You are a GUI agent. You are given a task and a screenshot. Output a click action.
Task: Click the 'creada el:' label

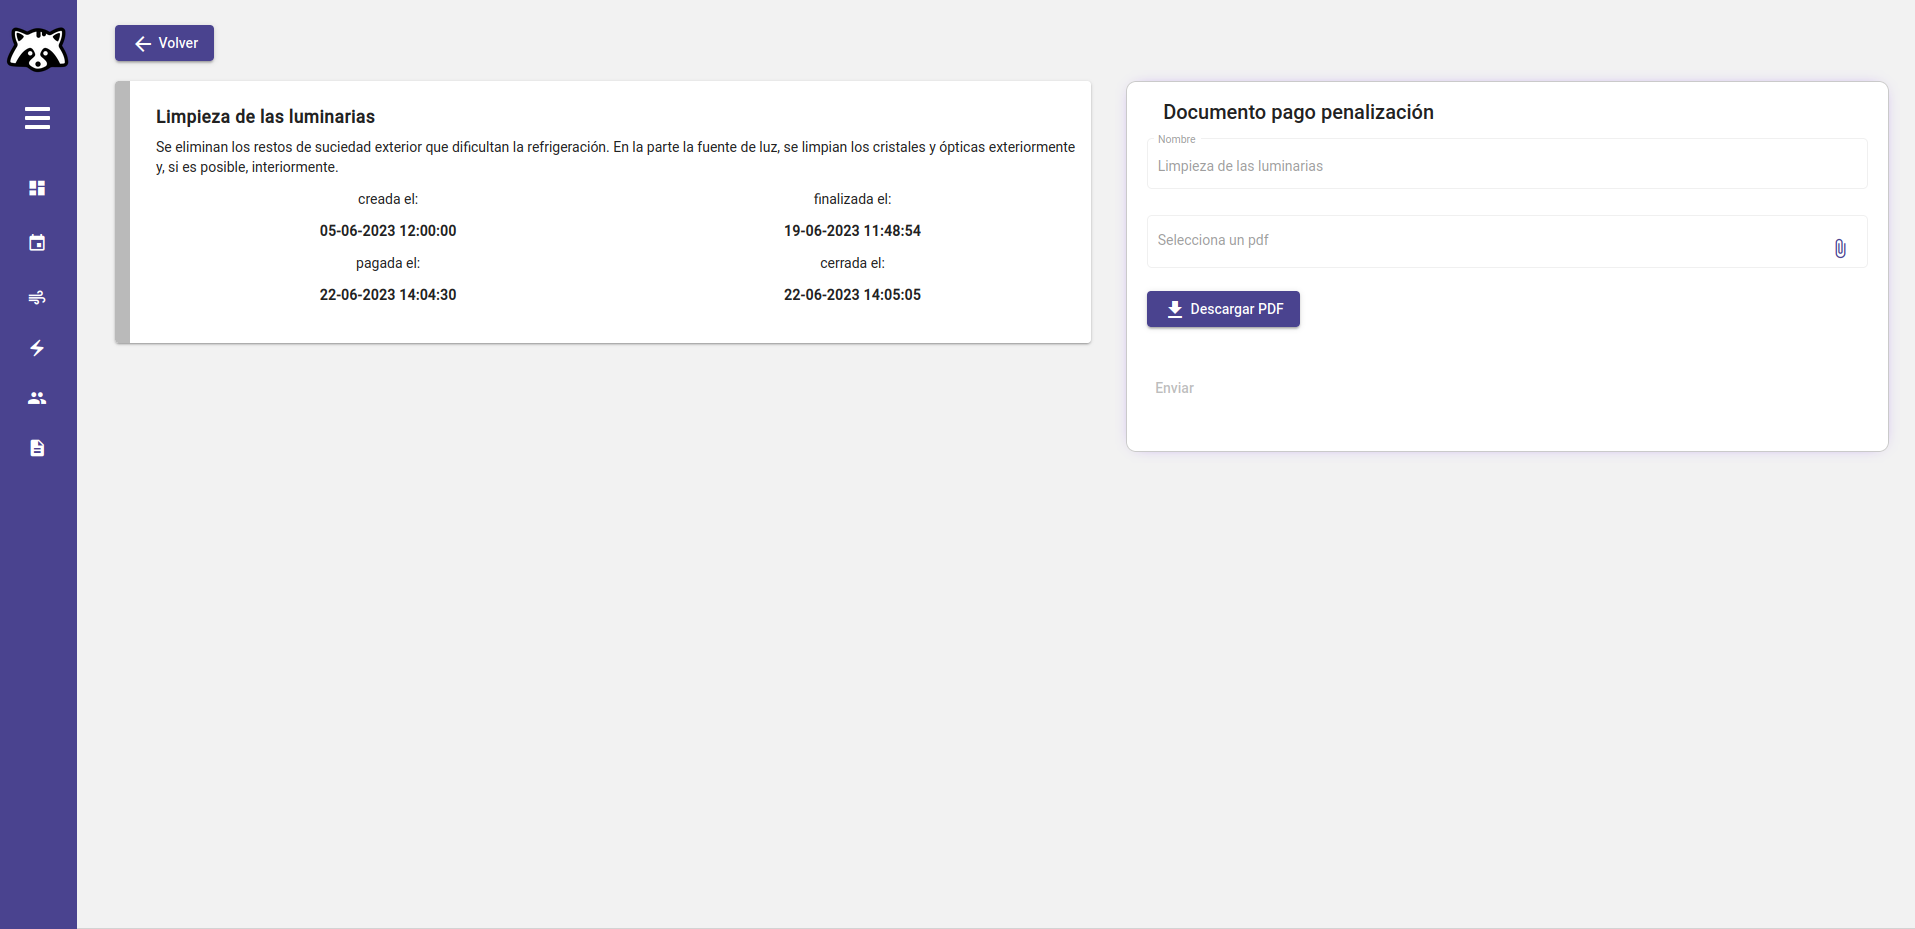(x=388, y=199)
